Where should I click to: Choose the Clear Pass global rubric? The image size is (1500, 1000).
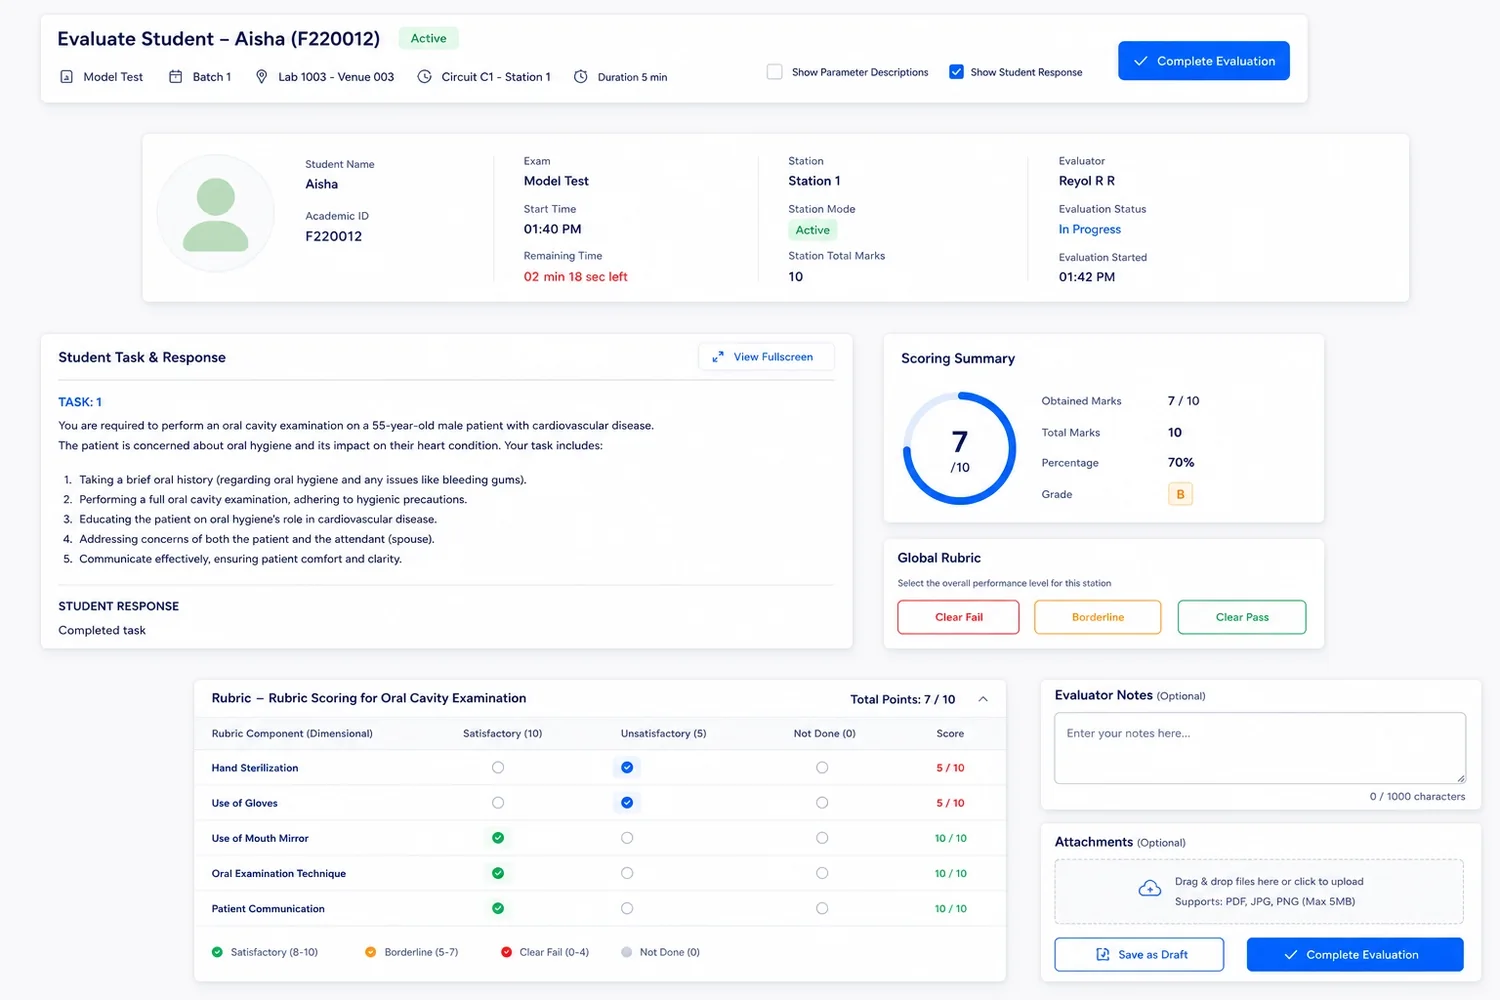(x=1242, y=617)
